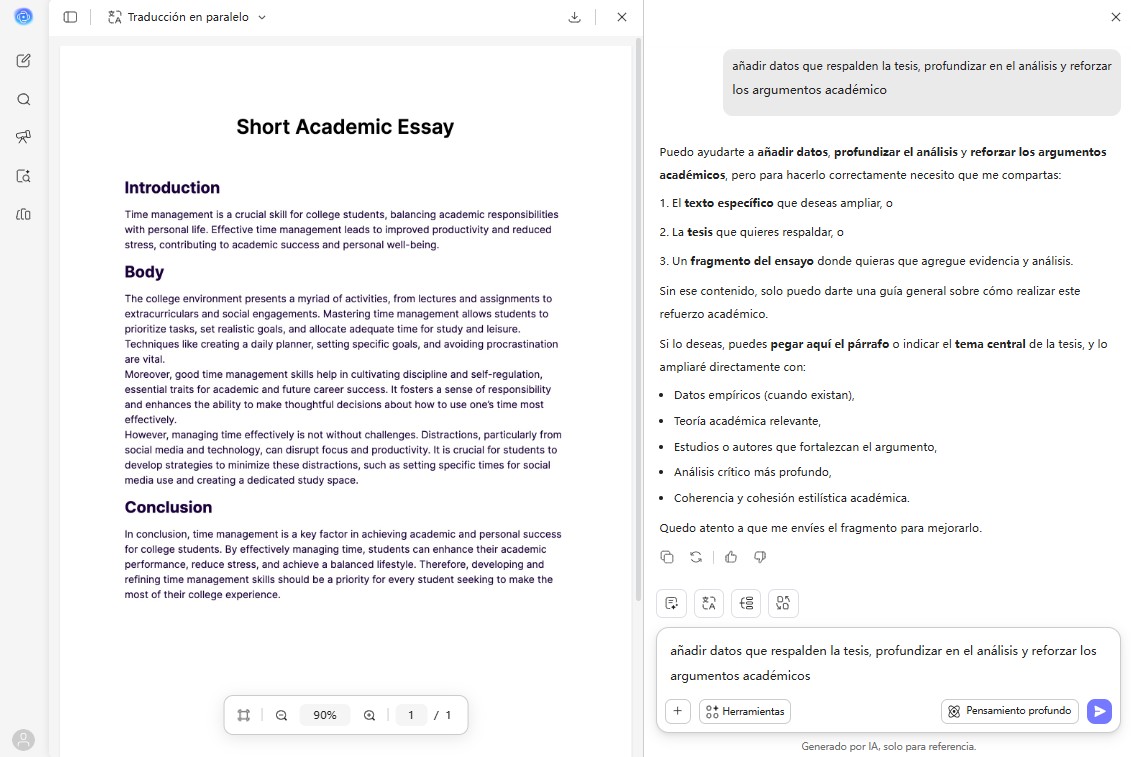Viewport: 1131px width, 757px height.
Task: Click the translate quick-action icon
Action: 708,603
